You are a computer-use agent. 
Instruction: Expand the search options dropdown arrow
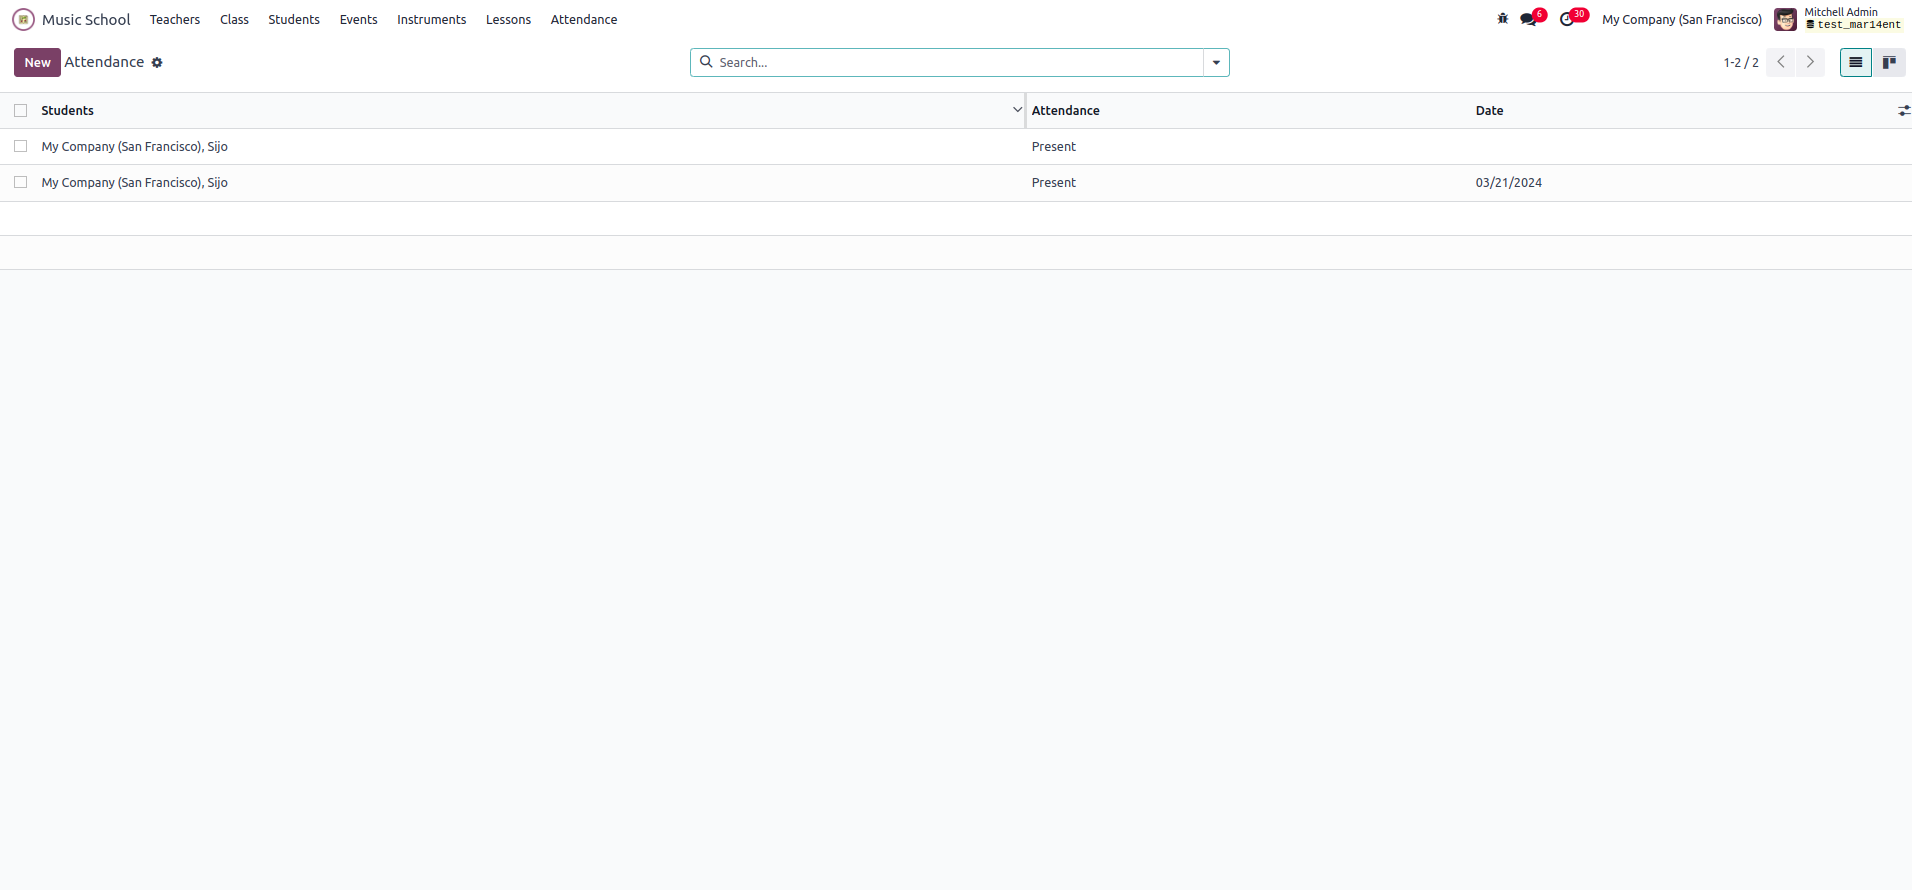(x=1216, y=62)
